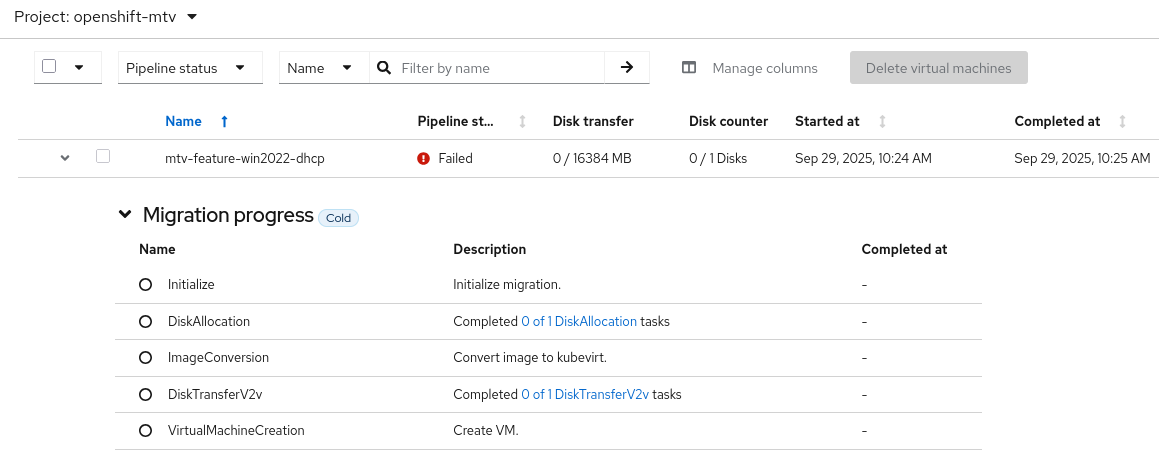Screen dimensions: 1159x453
Task: Toggle the select-all checkbox in toolbar
Action: click(x=49, y=67)
